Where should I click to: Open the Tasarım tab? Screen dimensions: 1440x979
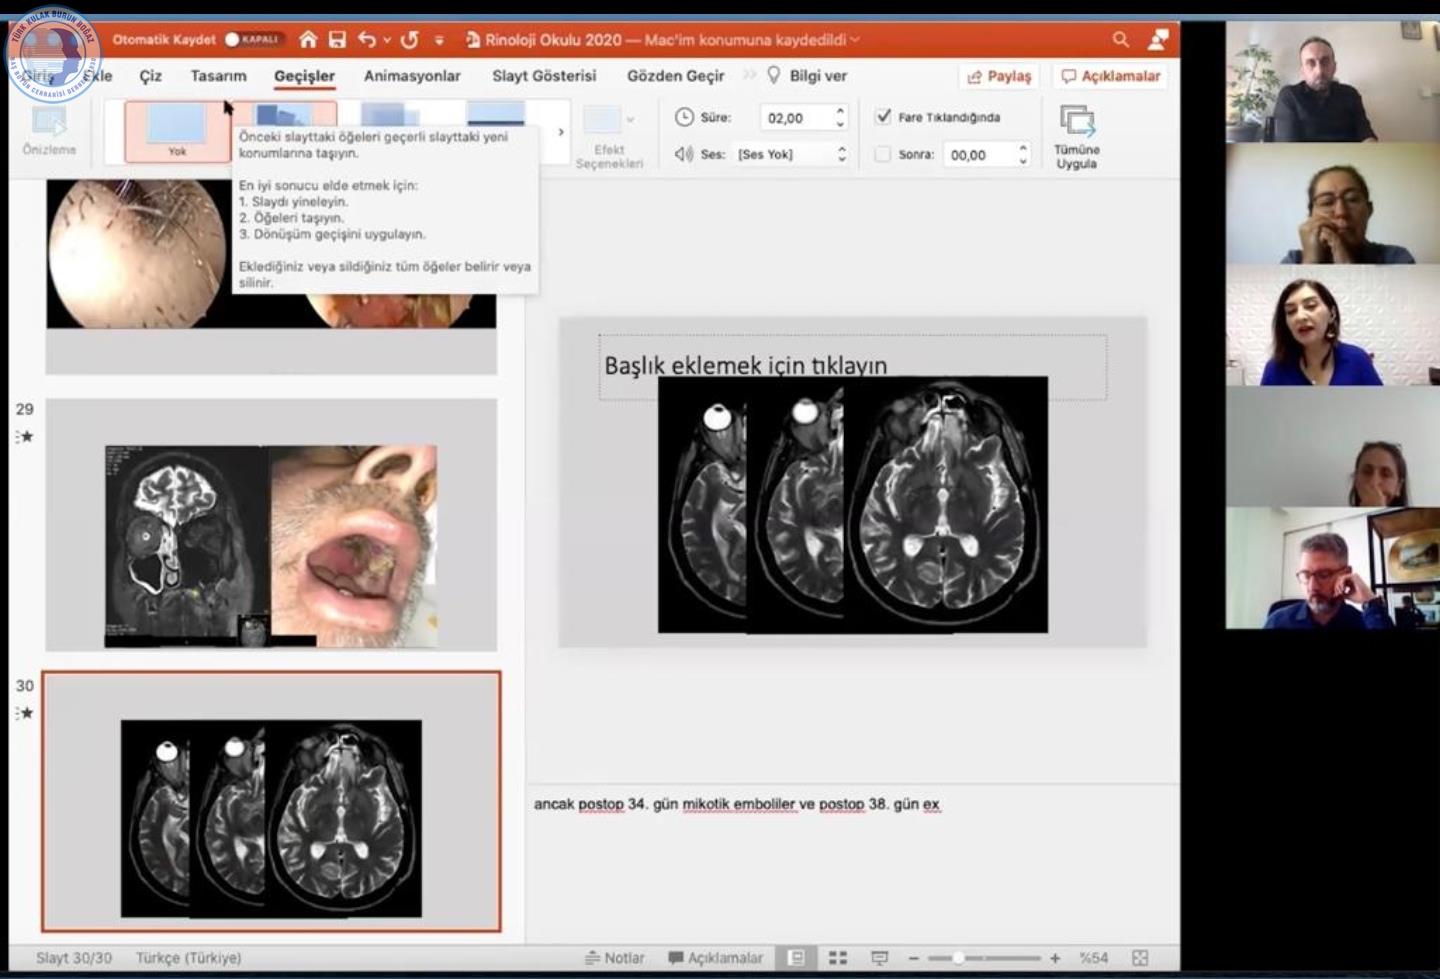218,76
